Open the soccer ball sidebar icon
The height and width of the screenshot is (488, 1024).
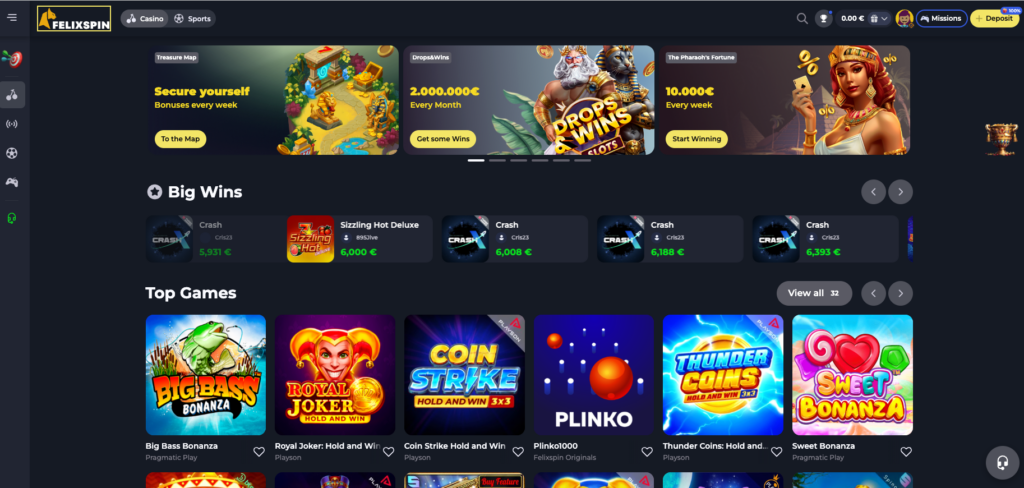pyautogui.click(x=12, y=154)
